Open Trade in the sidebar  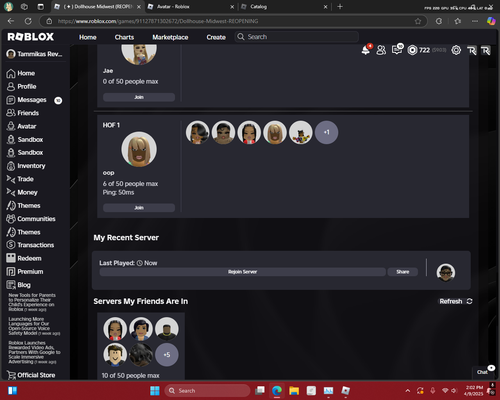(20, 179)
